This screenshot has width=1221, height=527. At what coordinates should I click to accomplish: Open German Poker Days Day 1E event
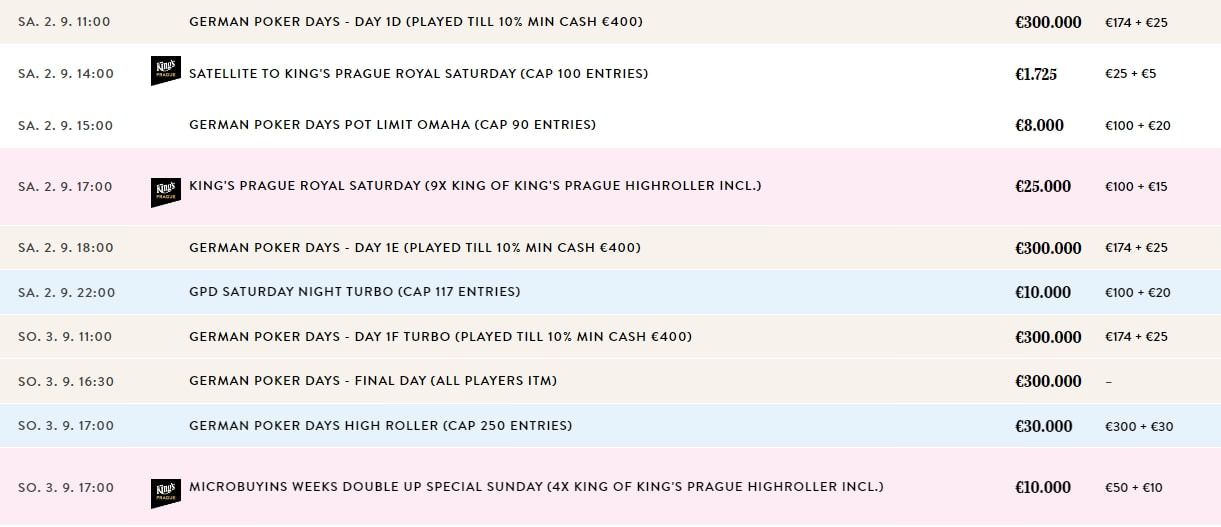[x=414, y=248]
